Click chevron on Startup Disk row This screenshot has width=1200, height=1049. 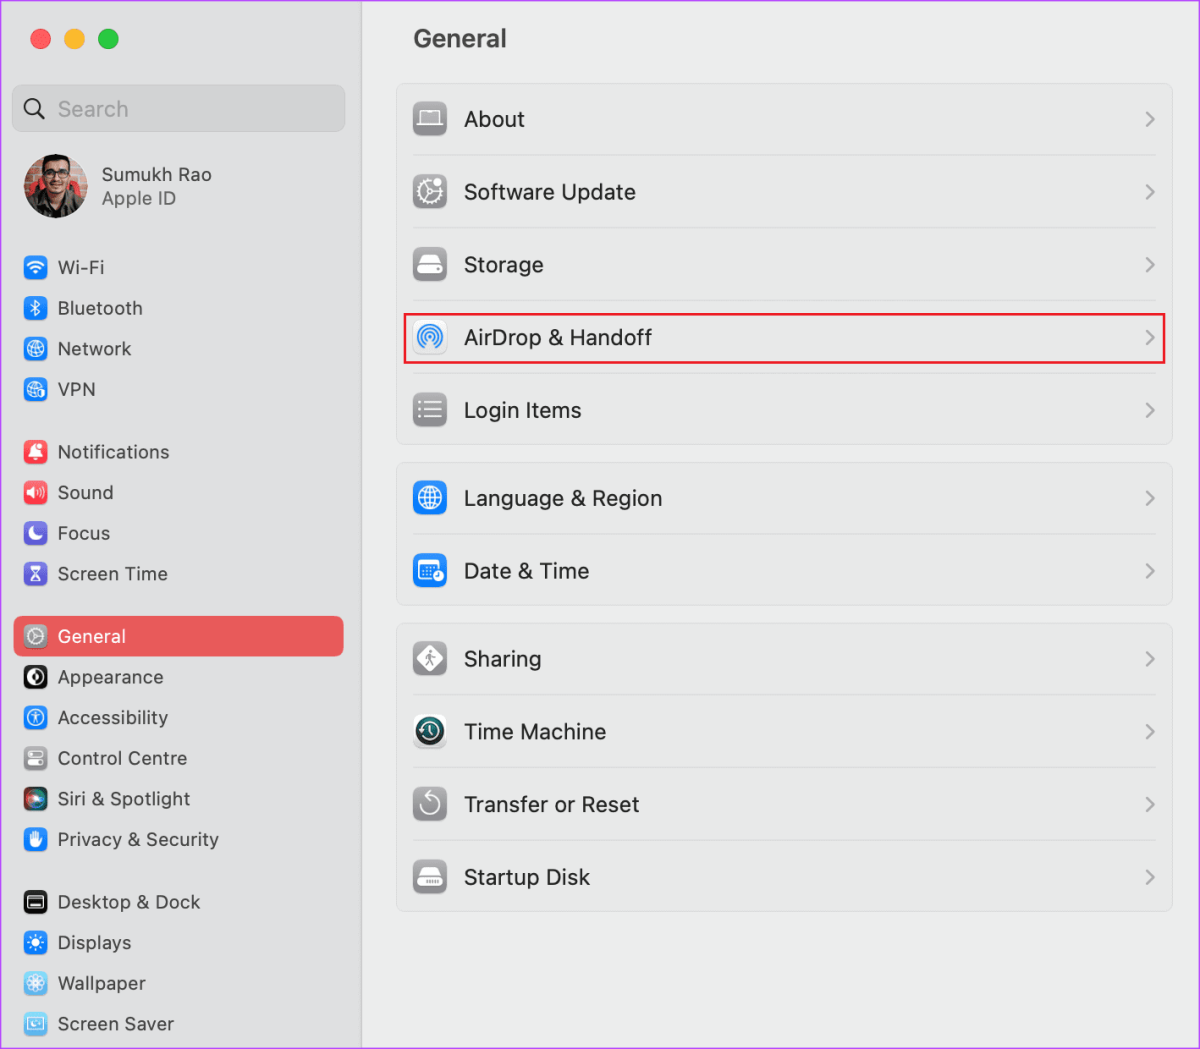coord(1150,877)
